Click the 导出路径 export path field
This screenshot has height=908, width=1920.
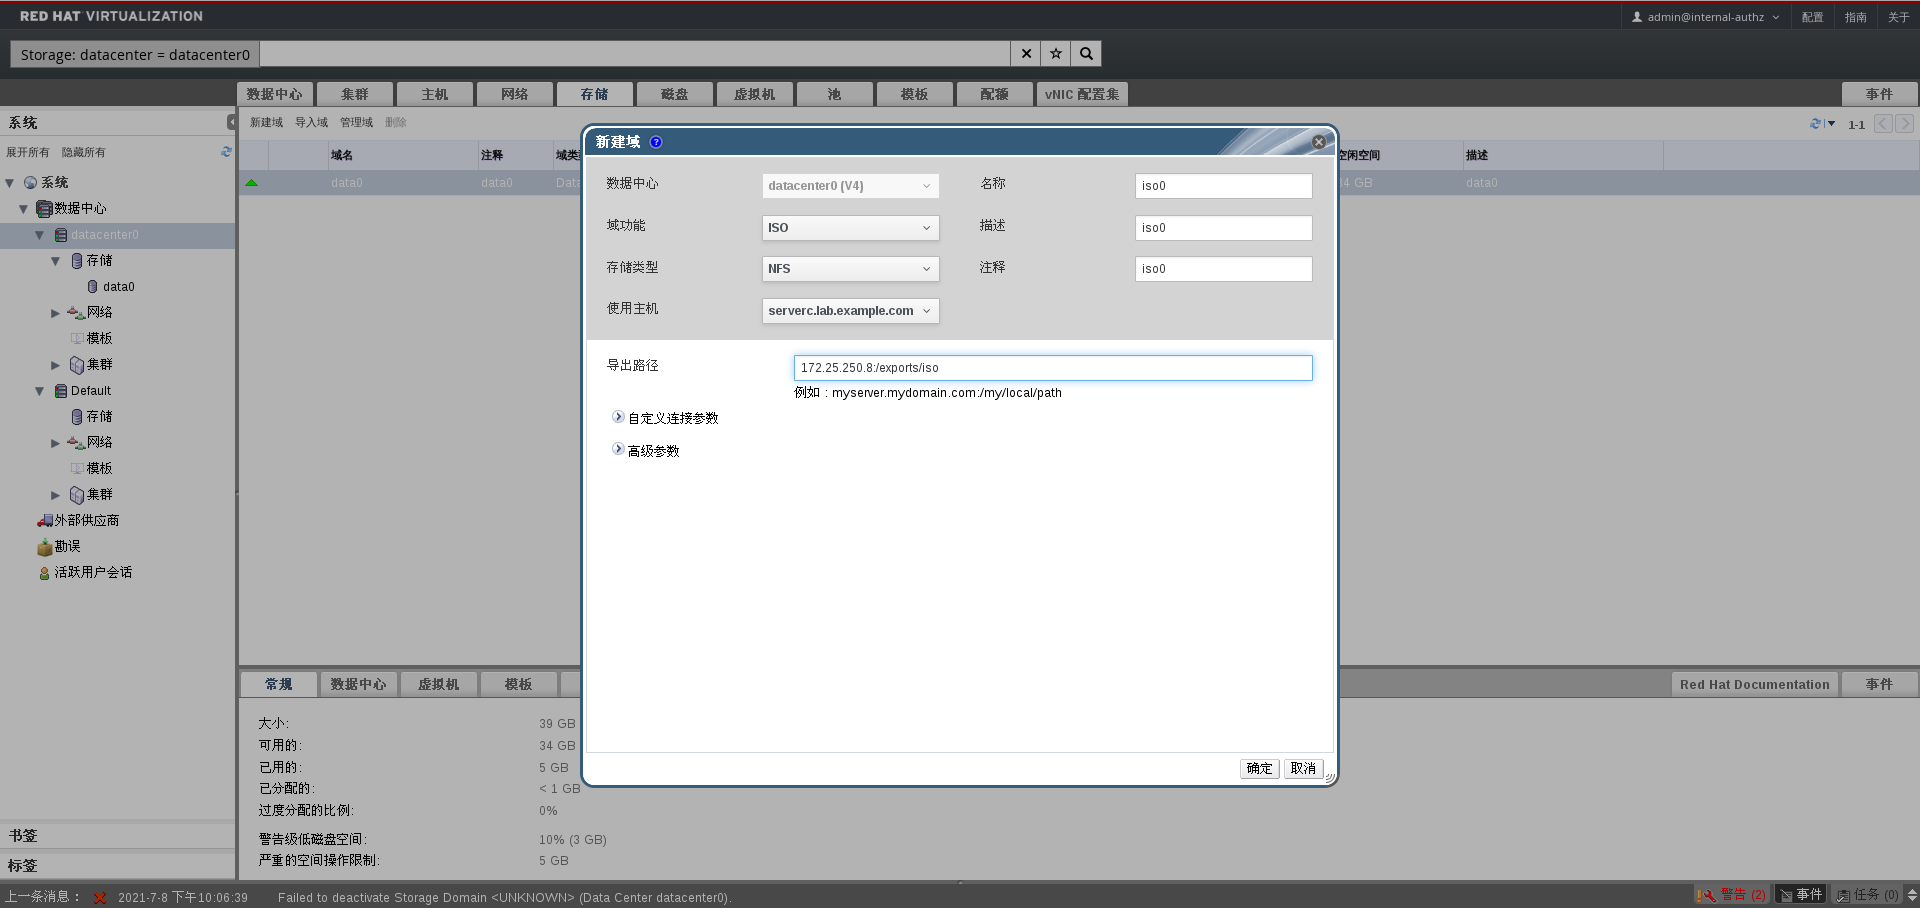[x=1051, y=367]
